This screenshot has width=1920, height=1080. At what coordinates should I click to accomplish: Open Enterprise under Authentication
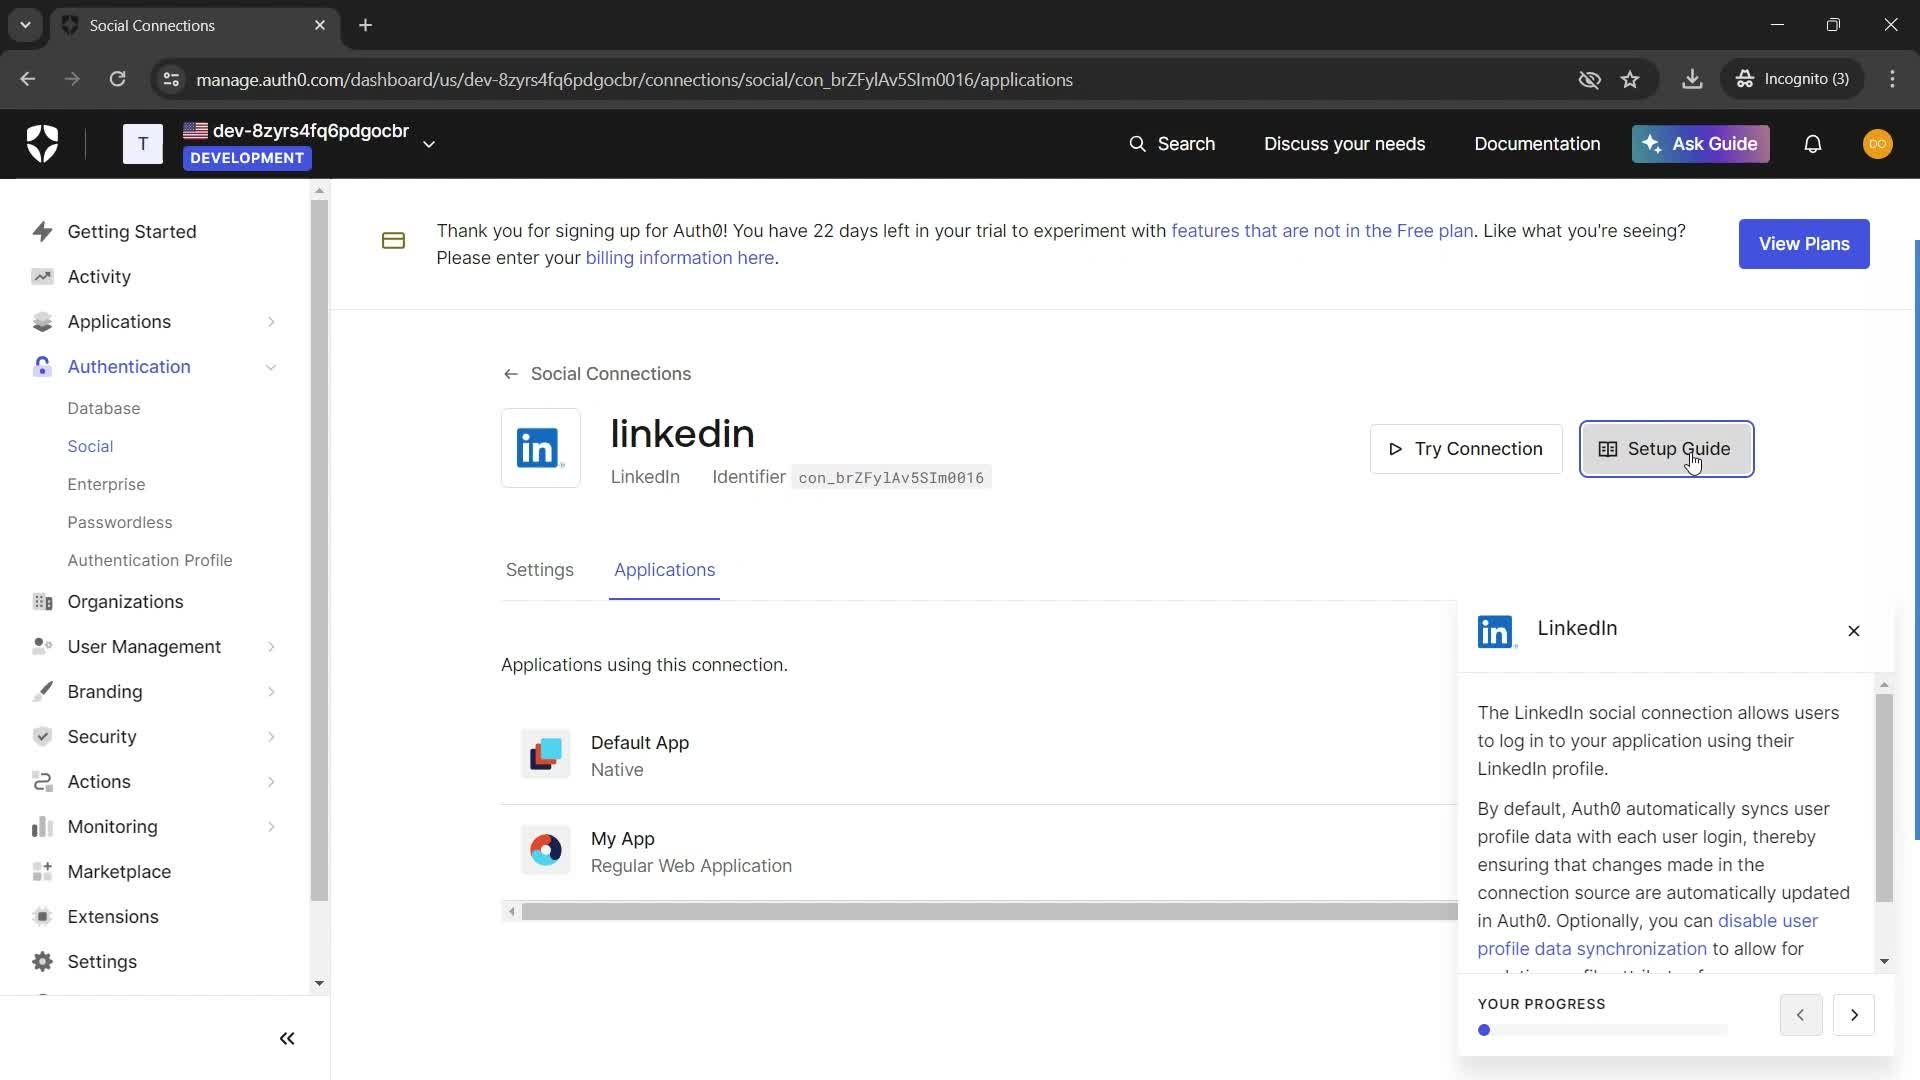tap(106, 485)
